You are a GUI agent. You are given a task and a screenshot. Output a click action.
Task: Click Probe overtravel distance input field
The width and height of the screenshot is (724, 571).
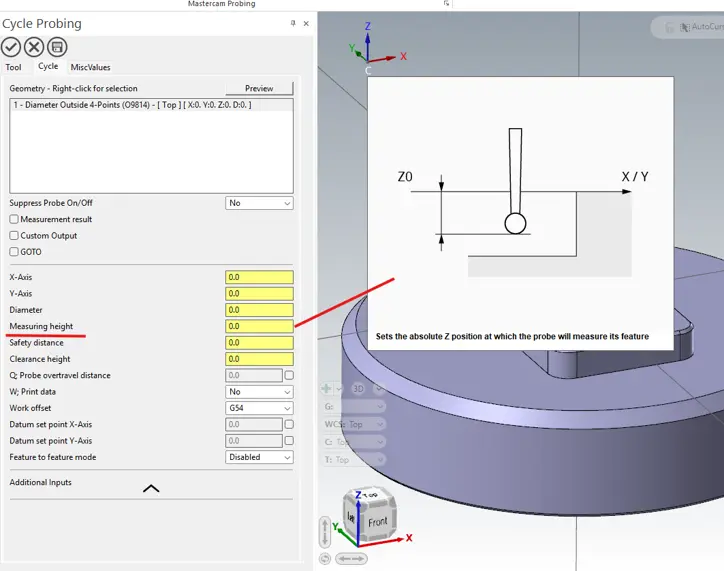[x=253, y=375]
